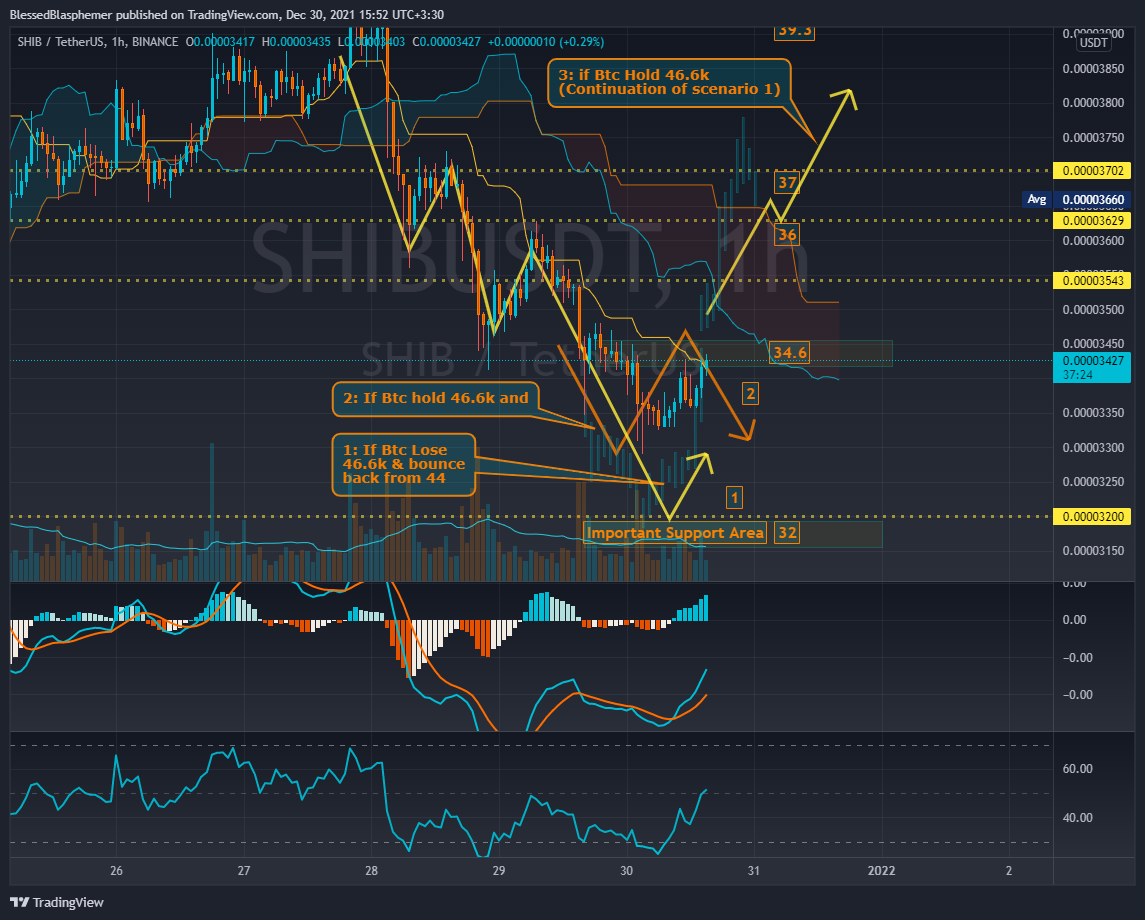
Task: Click the change value +0.00000010 (+0.29%)
Action: point(545,42)
